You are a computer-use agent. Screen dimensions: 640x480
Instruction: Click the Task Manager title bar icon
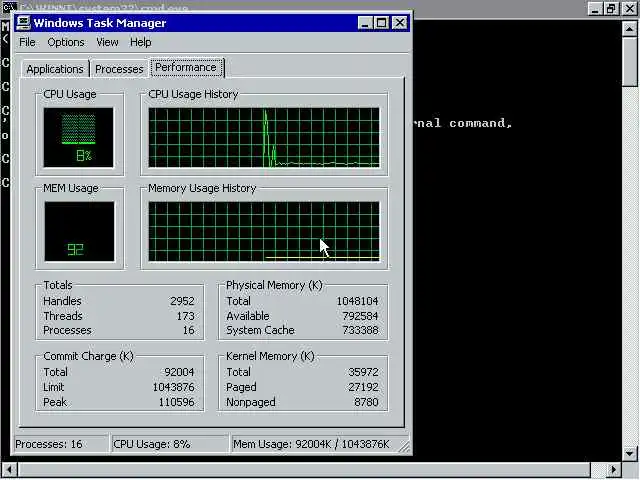click(24, 23)
